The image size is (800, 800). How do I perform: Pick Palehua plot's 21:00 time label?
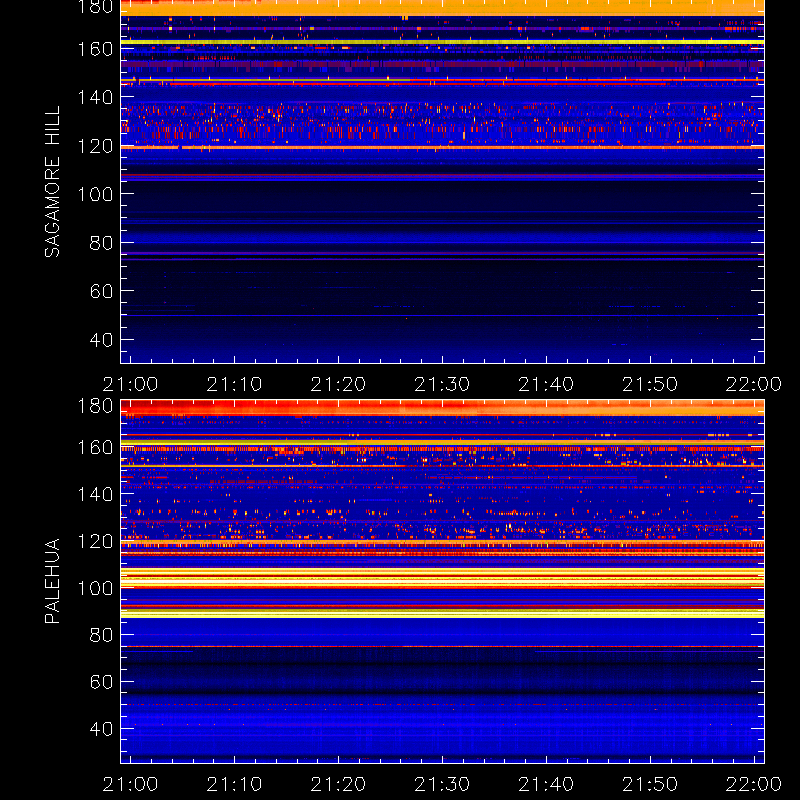[x=131, y=784]
